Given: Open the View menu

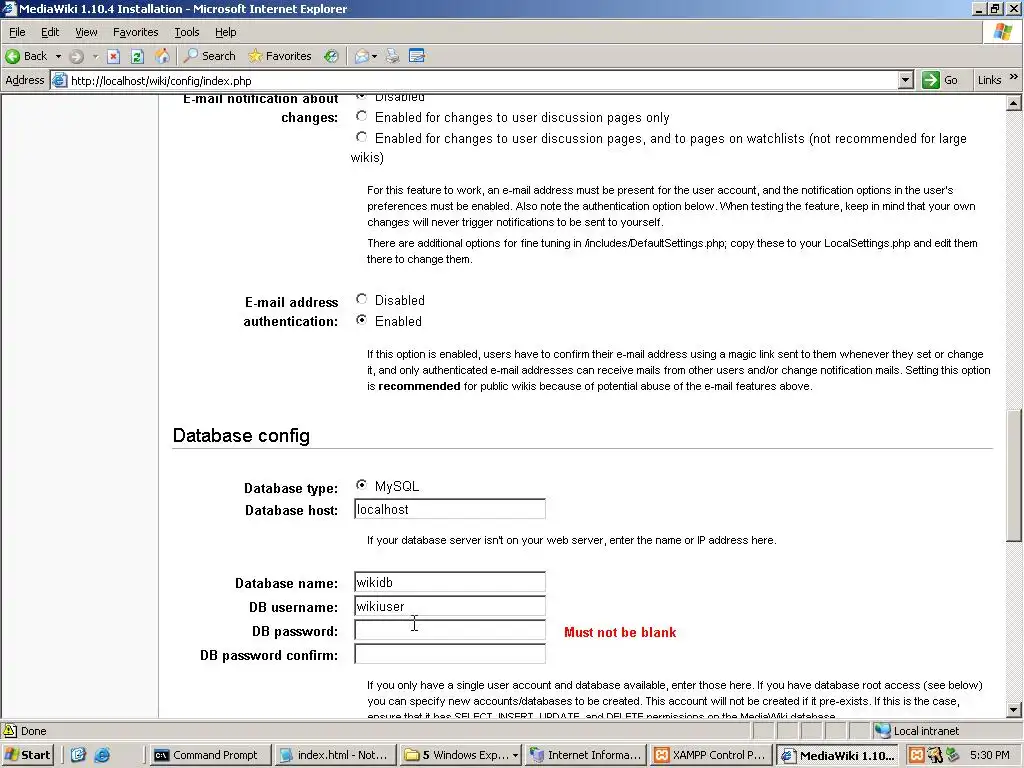Looking at the screenshot, I should point(86,32).
